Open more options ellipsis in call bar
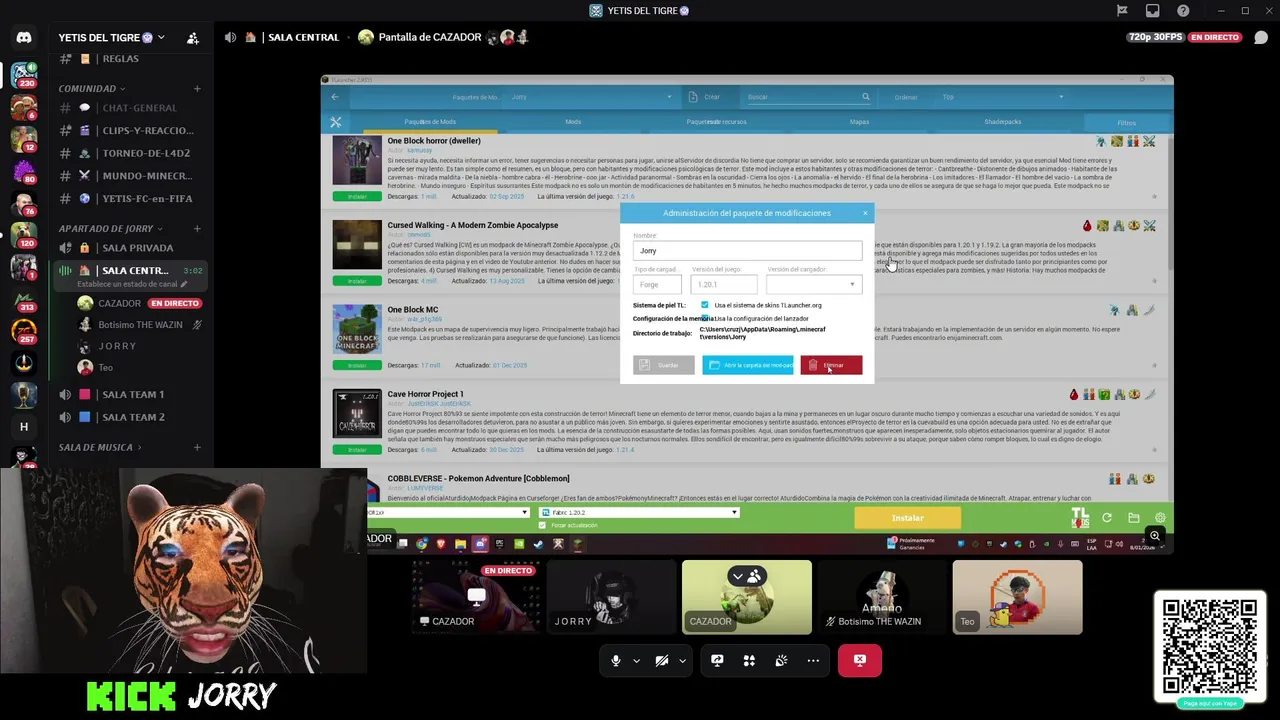 tap(813, 661)
